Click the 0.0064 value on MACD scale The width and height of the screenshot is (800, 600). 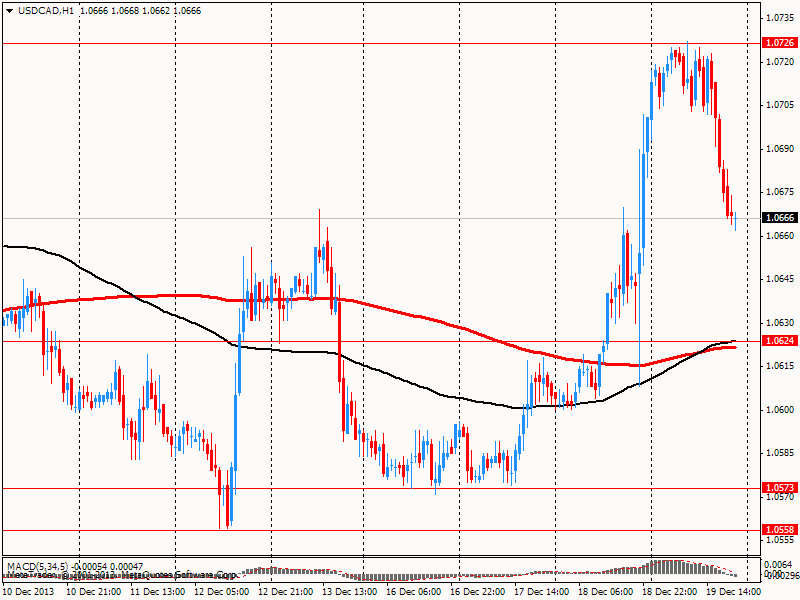[x=777, y=564]
